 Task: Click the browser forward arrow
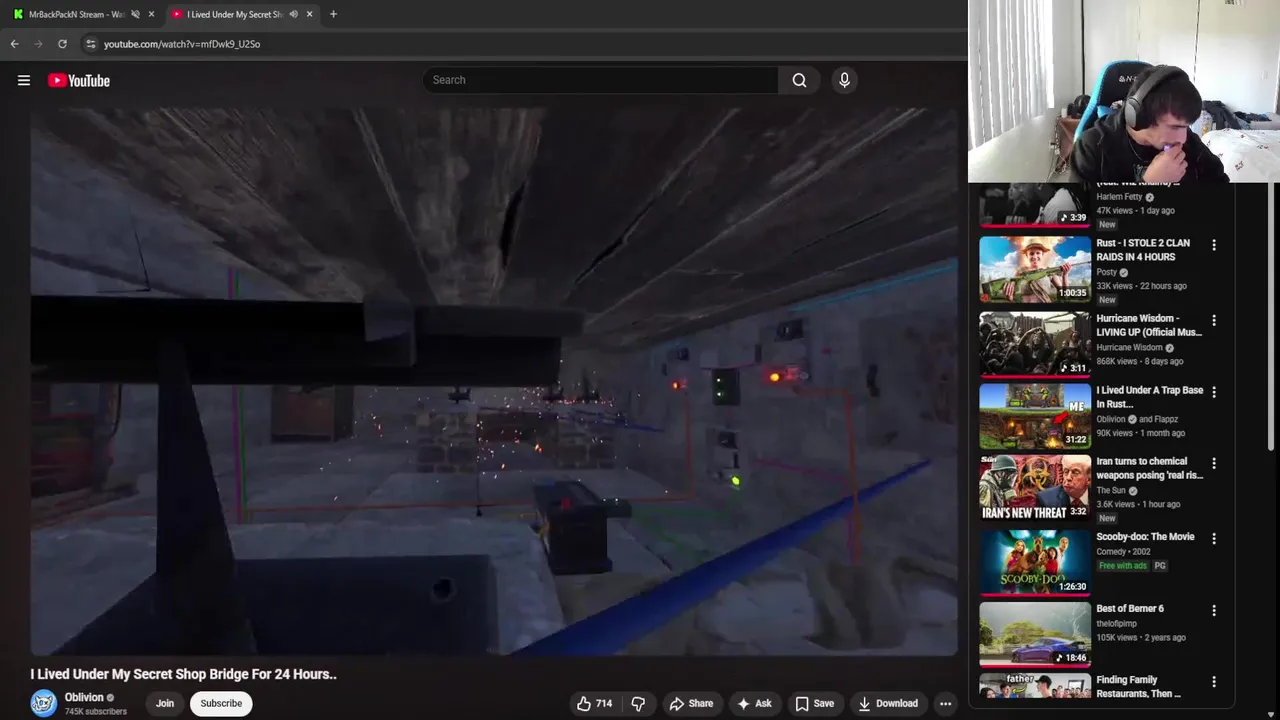coord(38,44)
